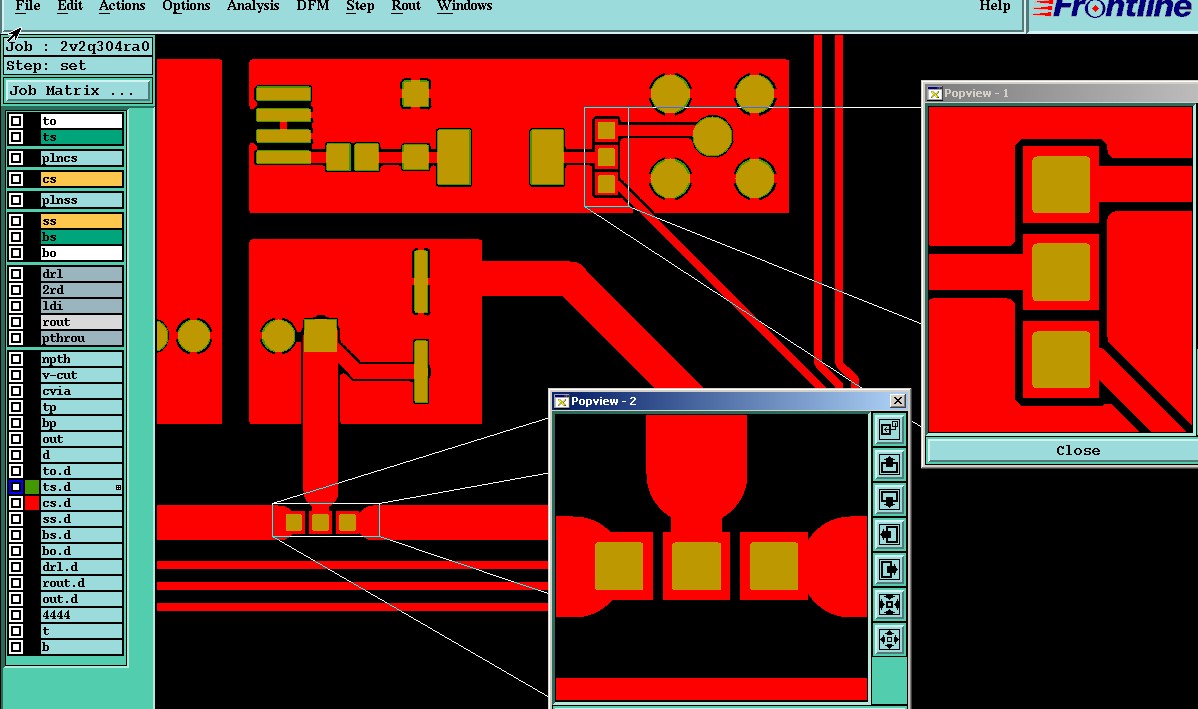The height and width of the screenshot is (709, 1198).
Task: Select the tp layer name
Action: [81, 407]
